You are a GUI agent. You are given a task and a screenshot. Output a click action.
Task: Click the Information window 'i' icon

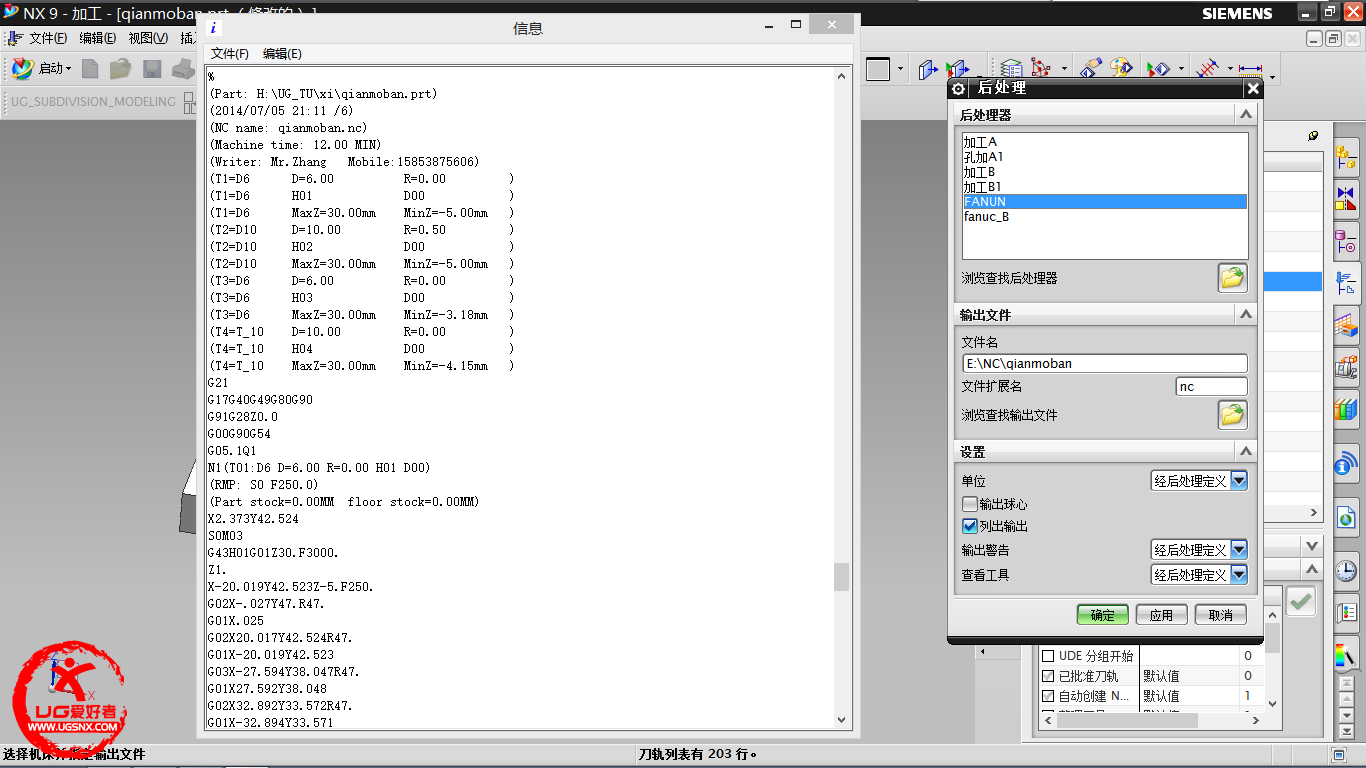tap(212, 28)
